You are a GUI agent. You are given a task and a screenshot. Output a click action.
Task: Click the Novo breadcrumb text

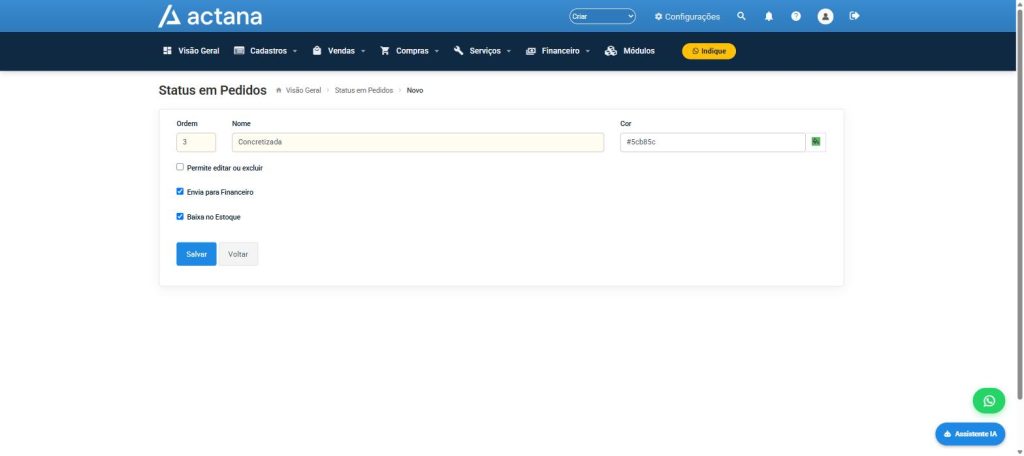click(415, 91)
